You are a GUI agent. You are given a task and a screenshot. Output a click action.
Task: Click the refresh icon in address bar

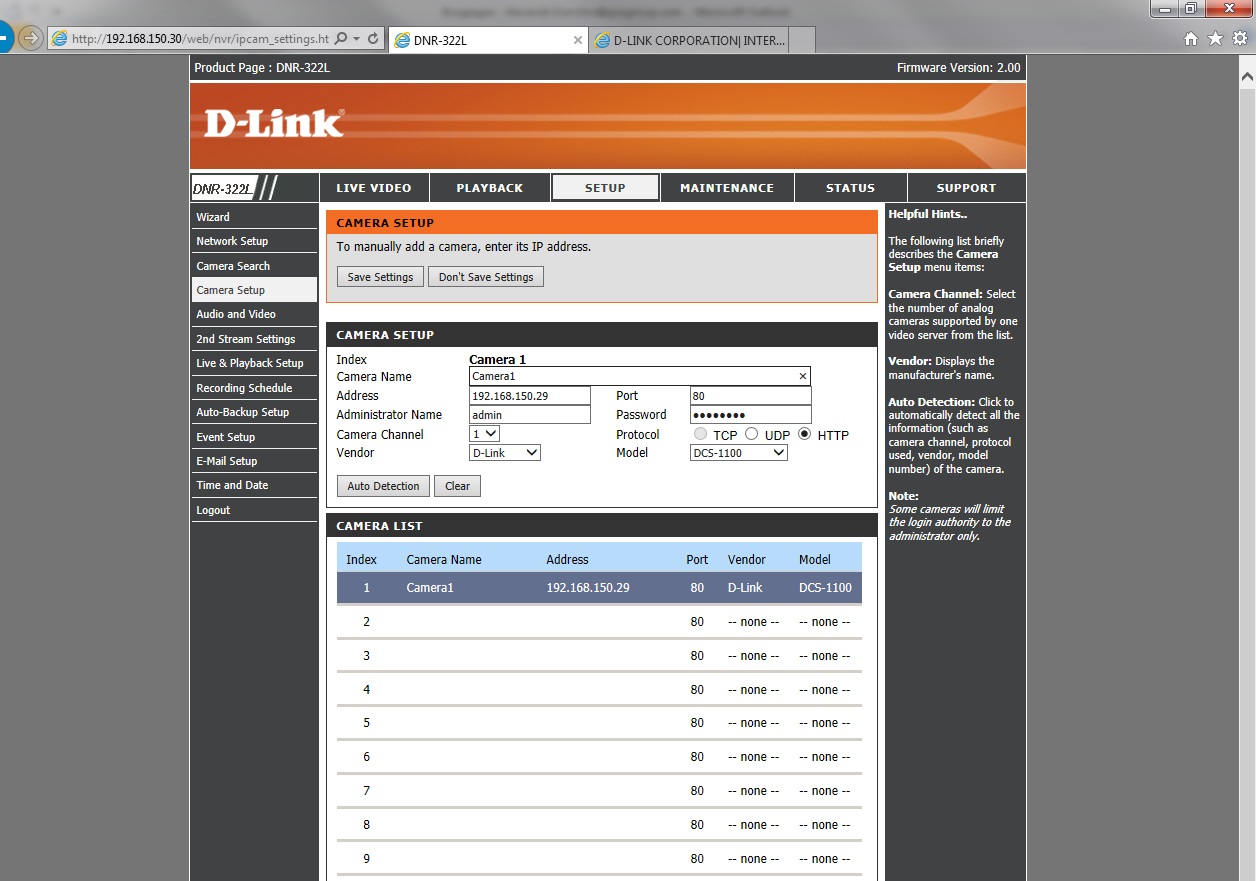(373, 39)
